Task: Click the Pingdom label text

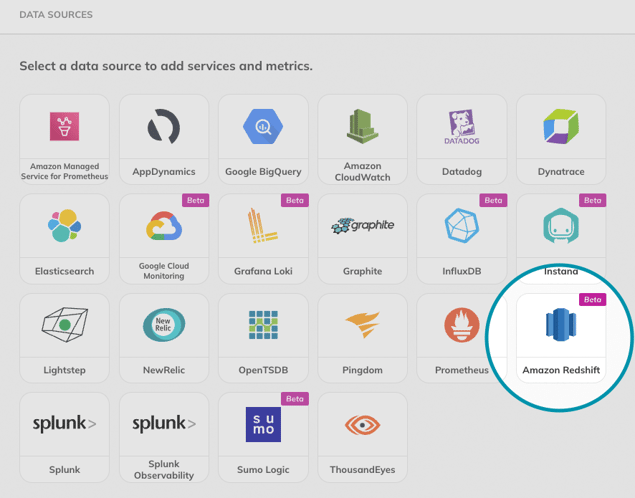Action: tap(362, 370)
